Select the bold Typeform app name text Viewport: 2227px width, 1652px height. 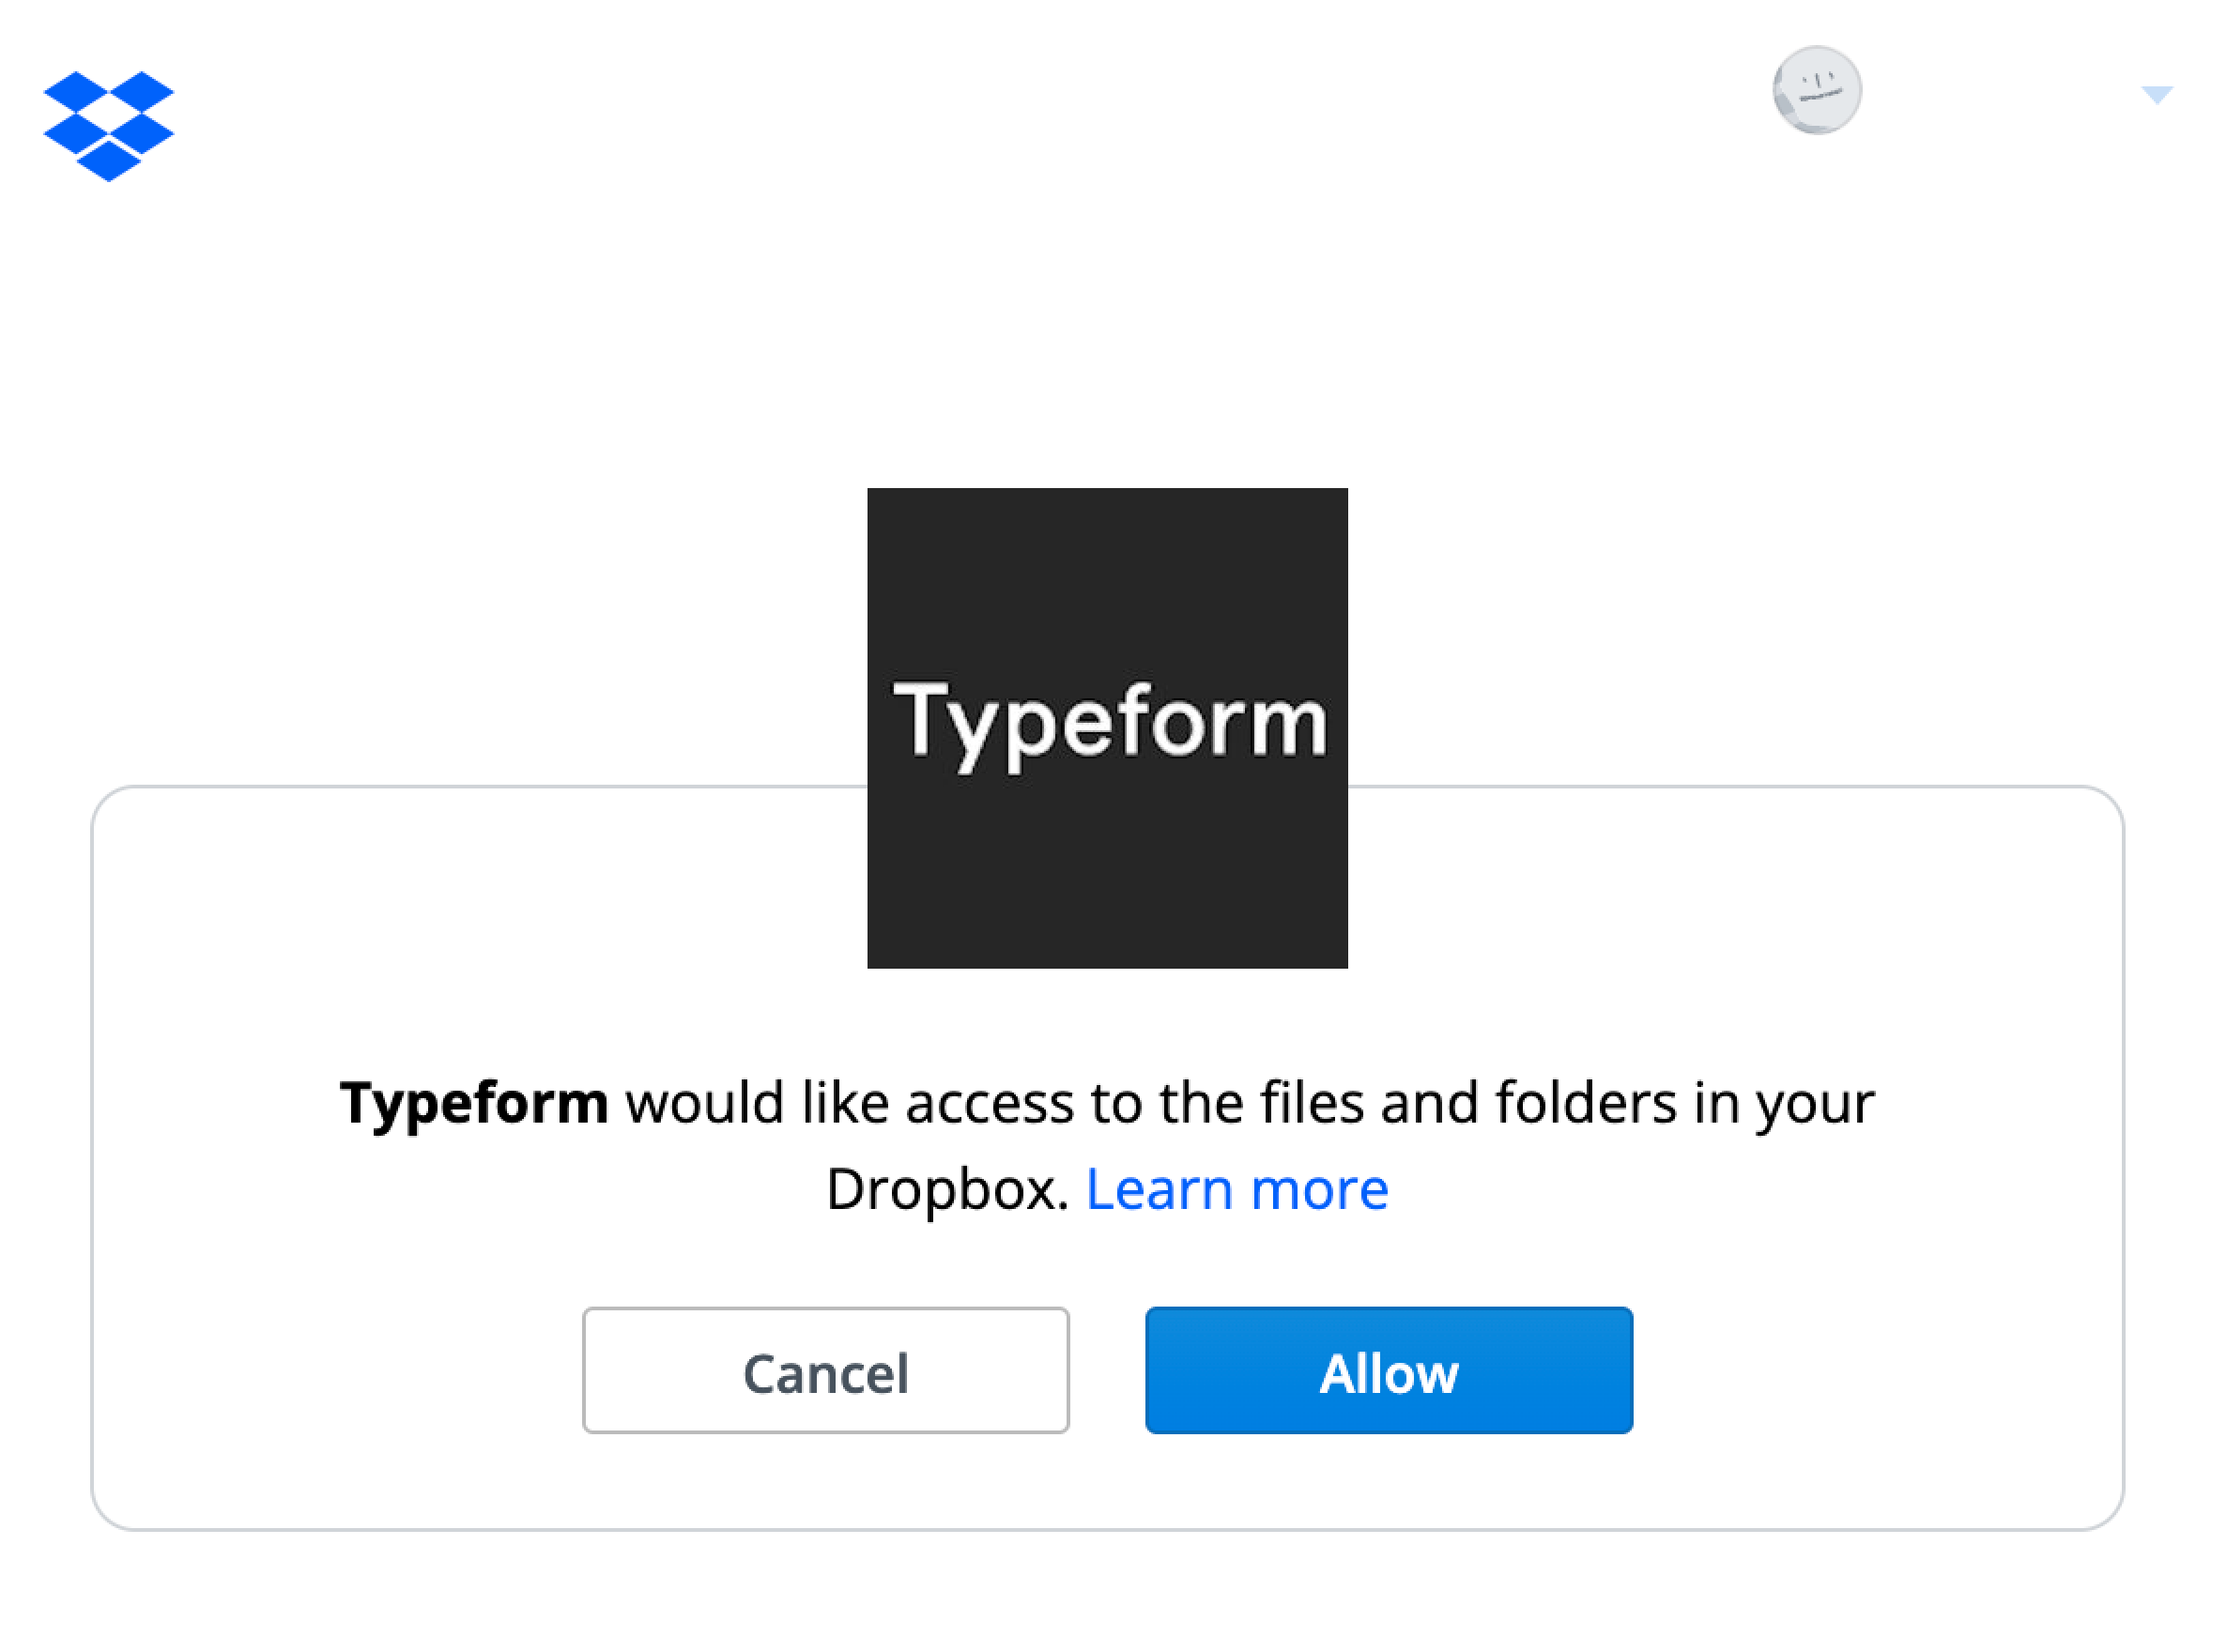point(474,1104)
